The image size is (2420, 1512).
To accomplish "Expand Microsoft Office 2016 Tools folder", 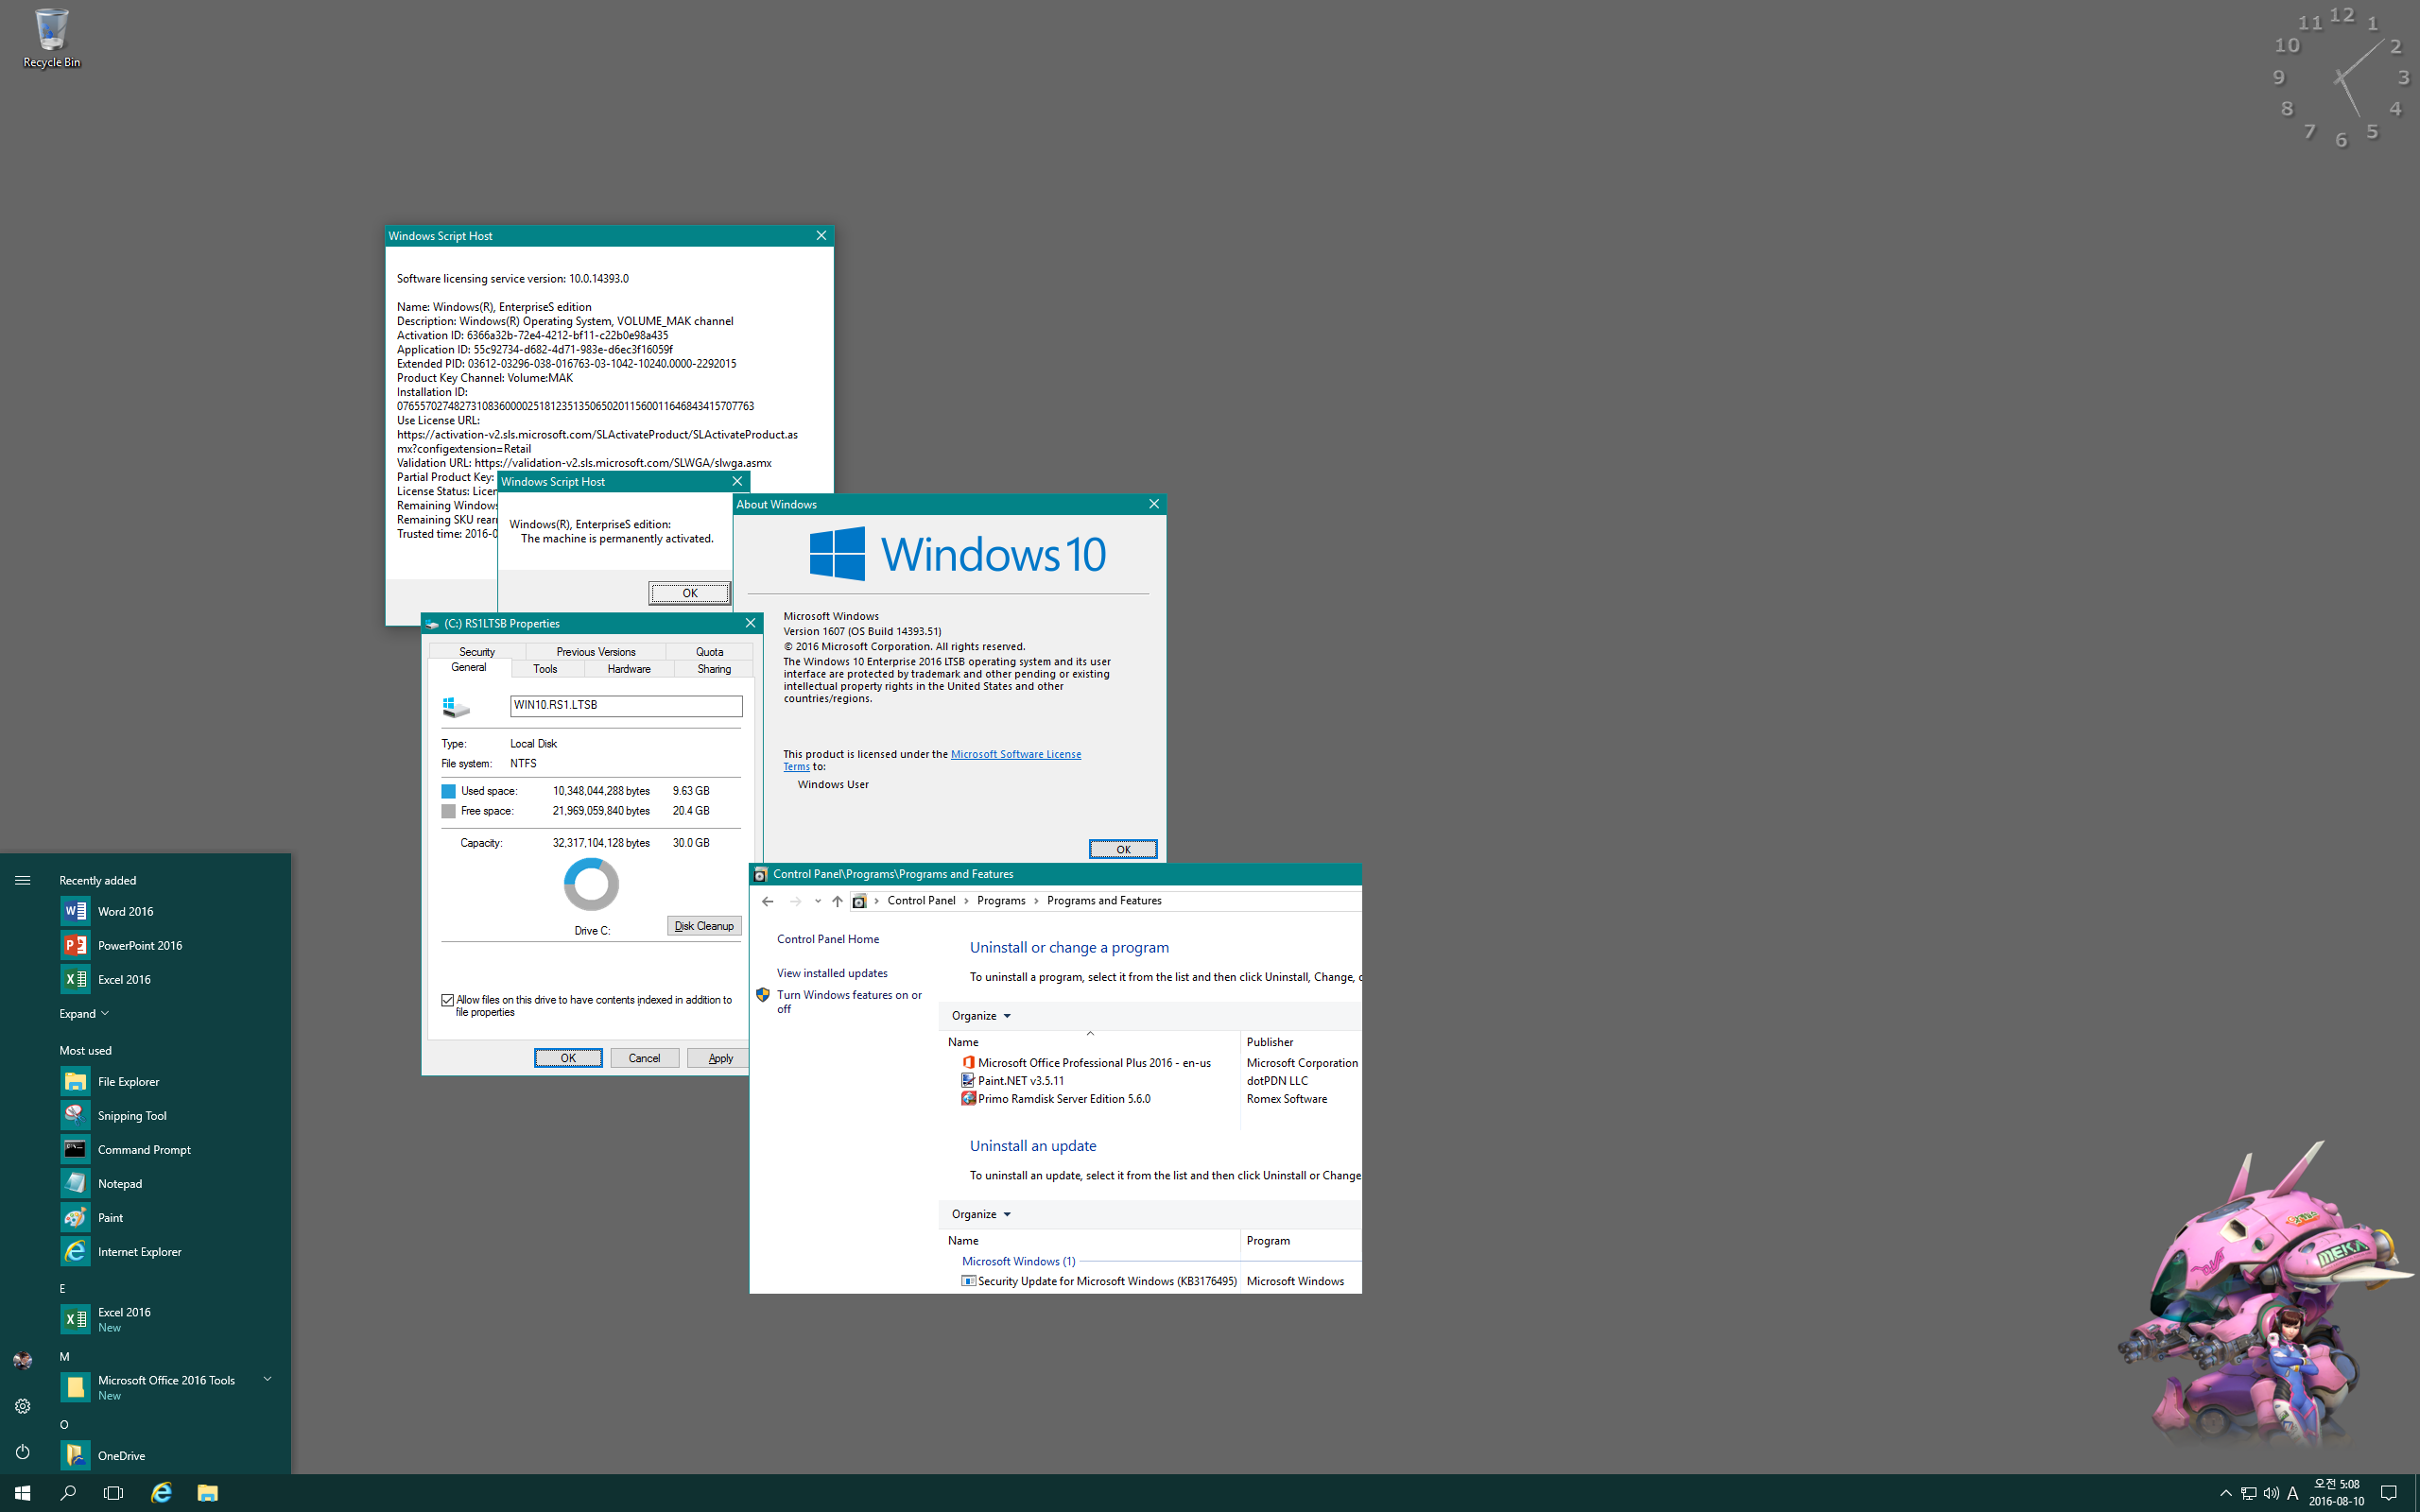I will pos(267,1379).
